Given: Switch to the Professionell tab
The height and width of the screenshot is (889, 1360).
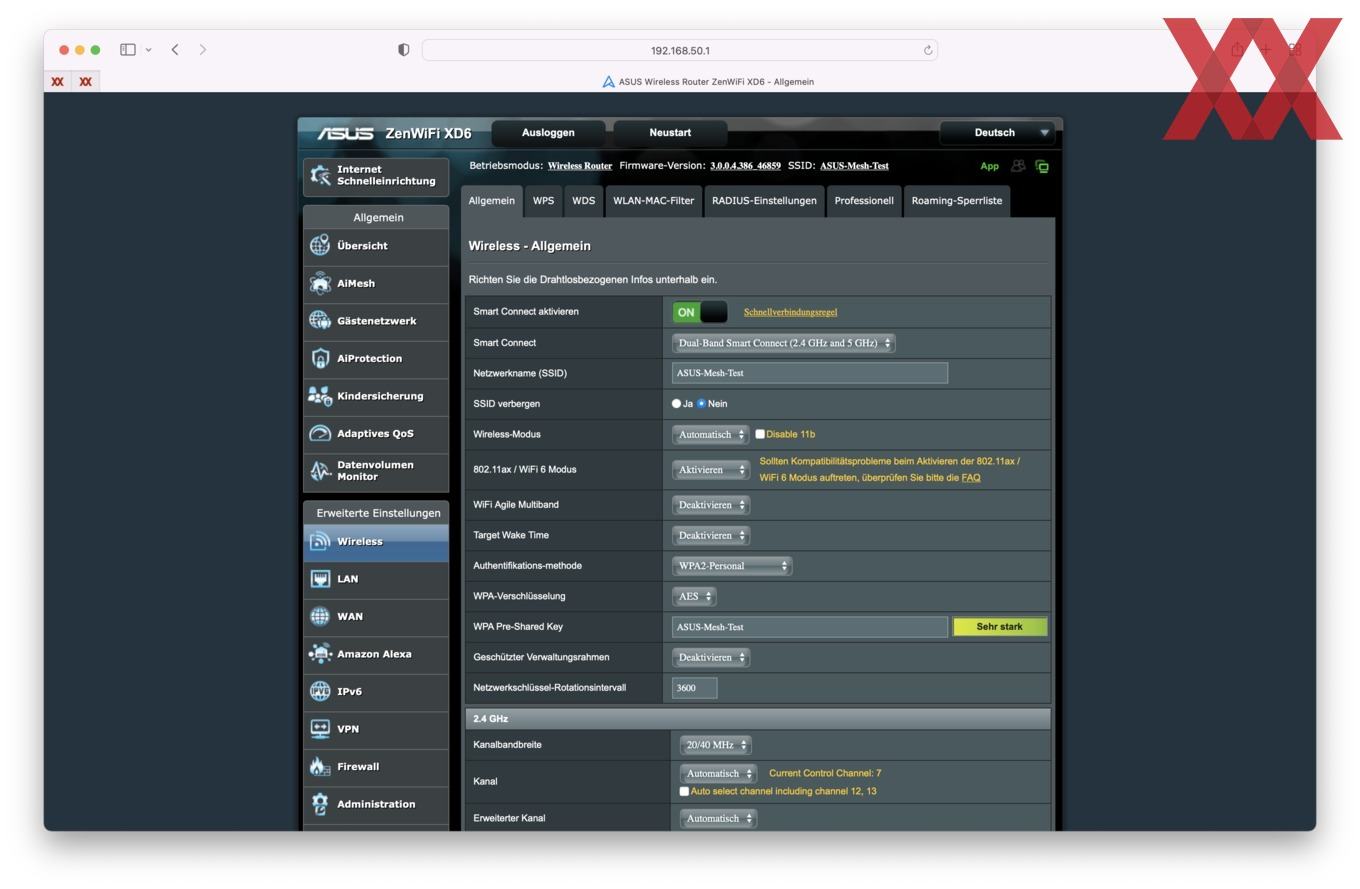Looking at the screenshot, I should click(x=864, y=201).
